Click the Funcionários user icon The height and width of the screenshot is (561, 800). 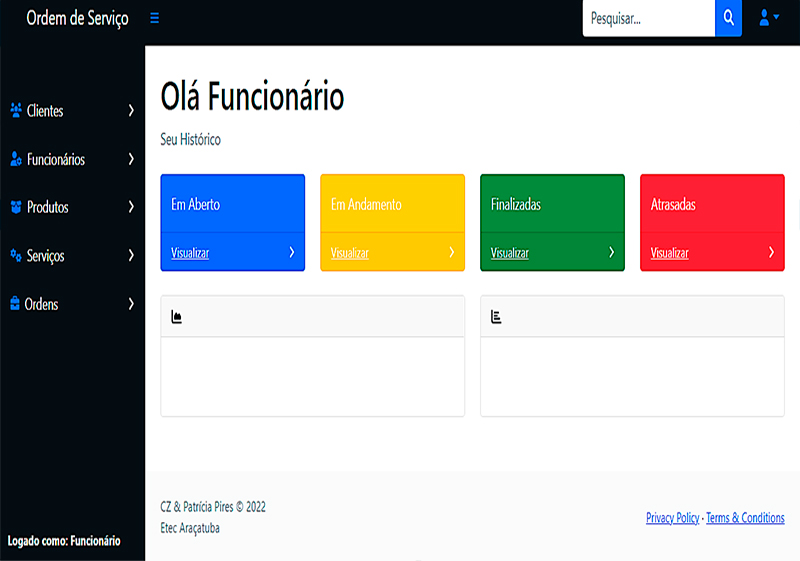16,159
